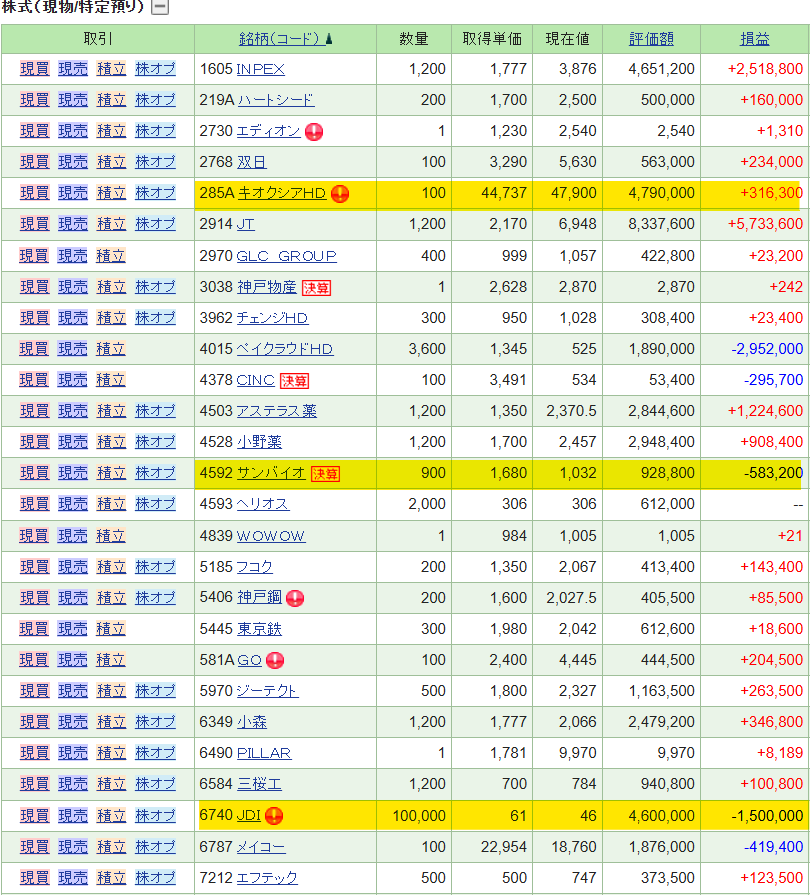Open サンバイオ stock link
Viewport: 810px width, 895px height.
271,473
